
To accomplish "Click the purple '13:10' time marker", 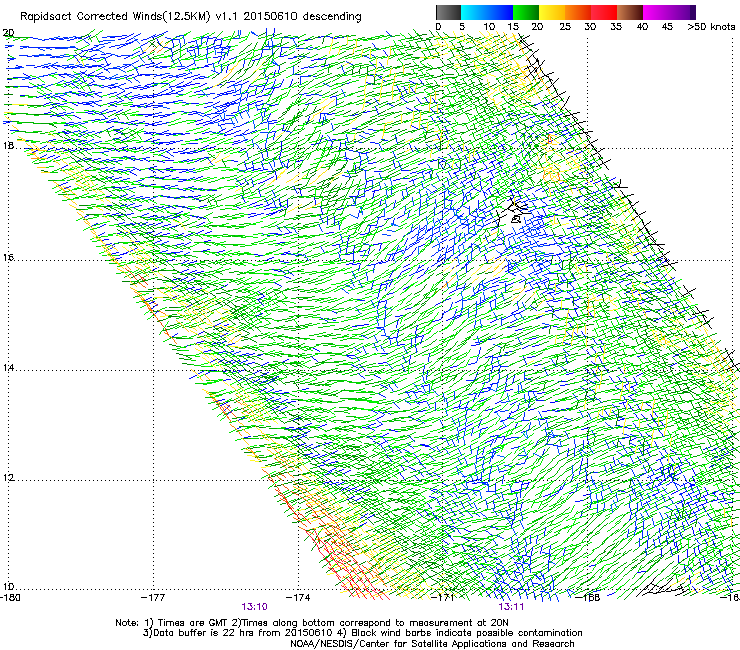I will (x=254, y=607).
